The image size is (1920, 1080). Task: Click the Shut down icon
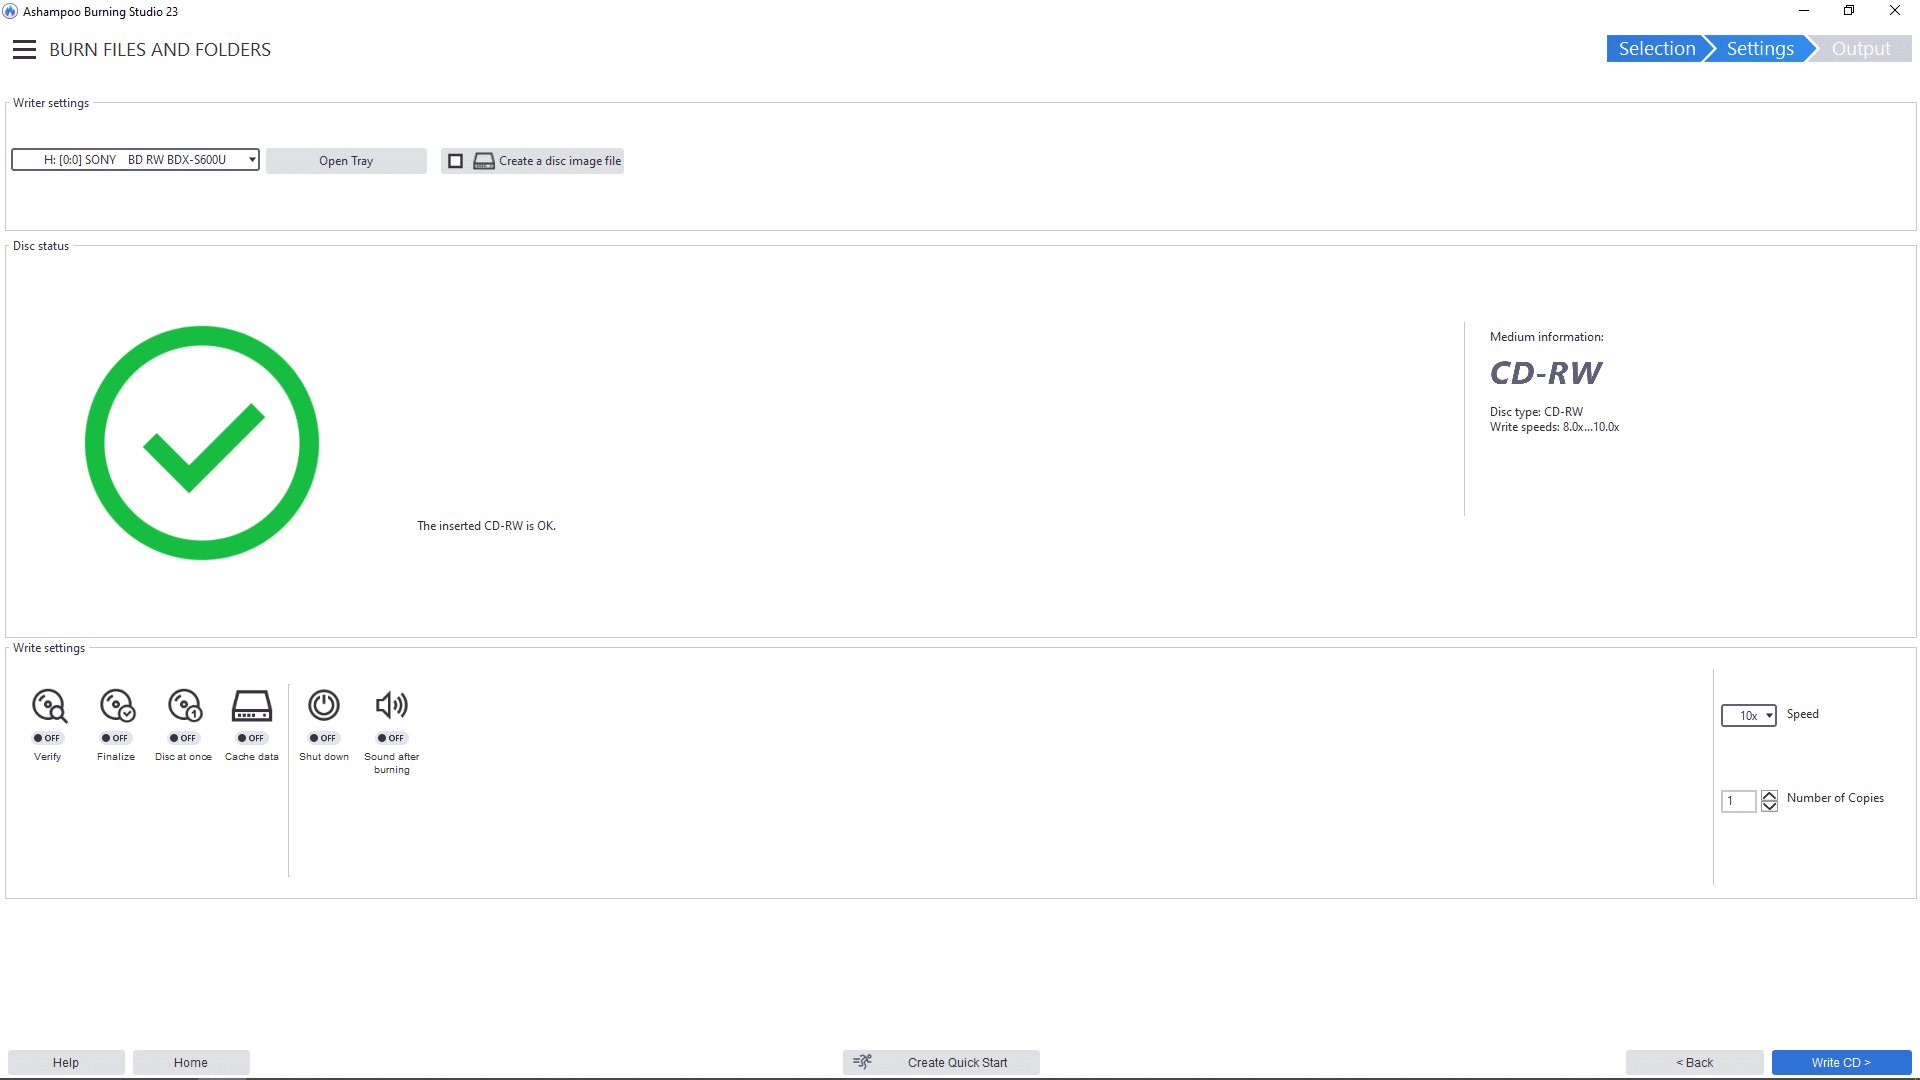tap(322, 703)
